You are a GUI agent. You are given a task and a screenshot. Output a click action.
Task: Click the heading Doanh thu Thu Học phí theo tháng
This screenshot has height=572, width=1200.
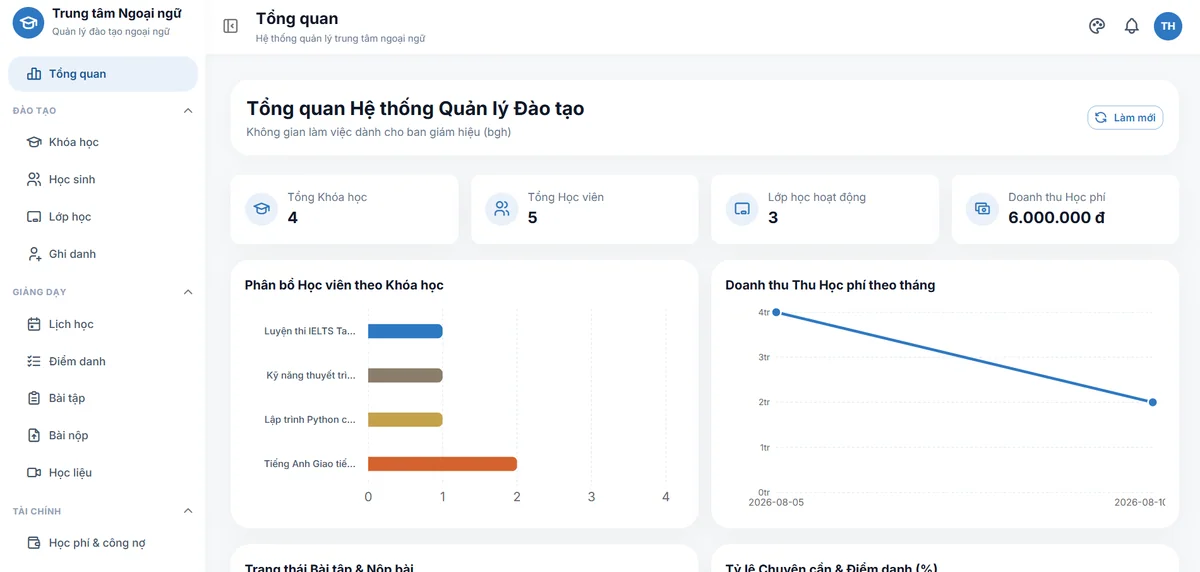[830, 285]
